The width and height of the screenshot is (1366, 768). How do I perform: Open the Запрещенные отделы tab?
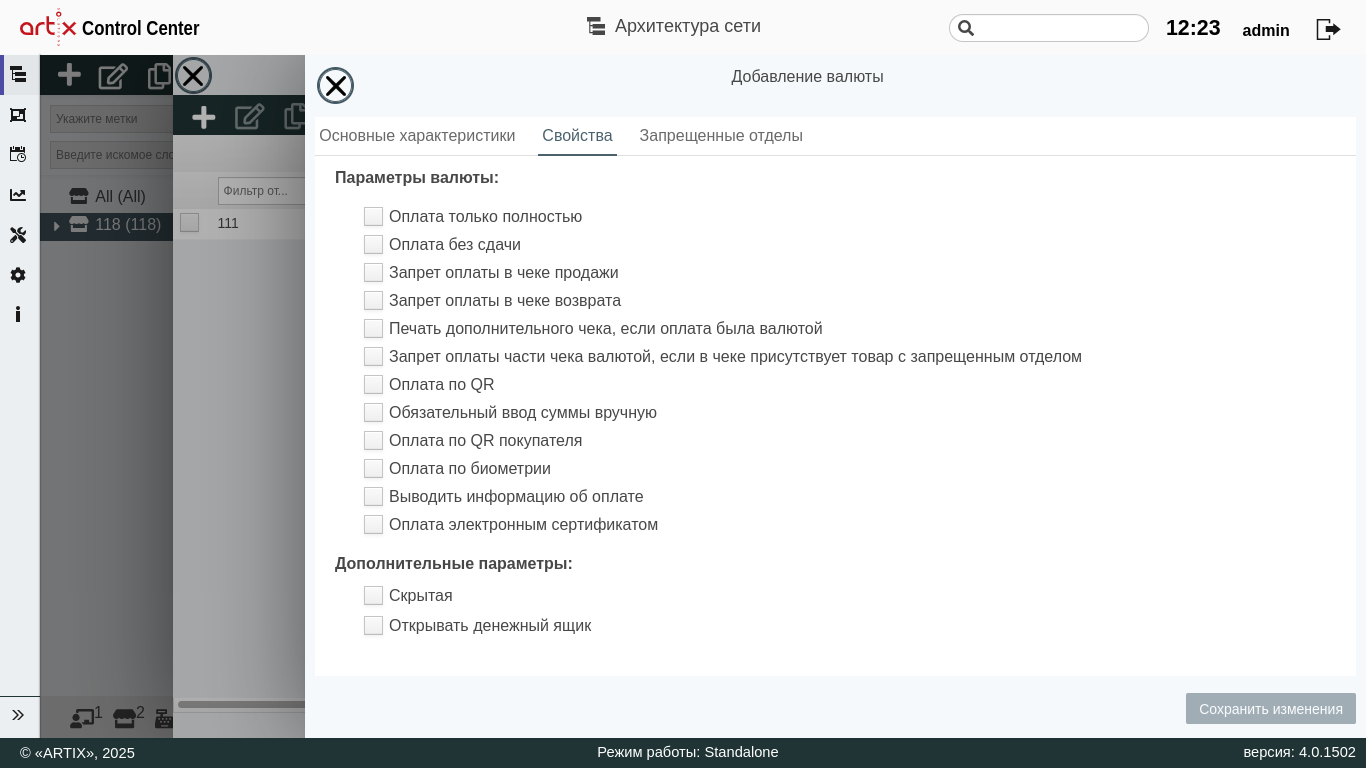point(721,136)
